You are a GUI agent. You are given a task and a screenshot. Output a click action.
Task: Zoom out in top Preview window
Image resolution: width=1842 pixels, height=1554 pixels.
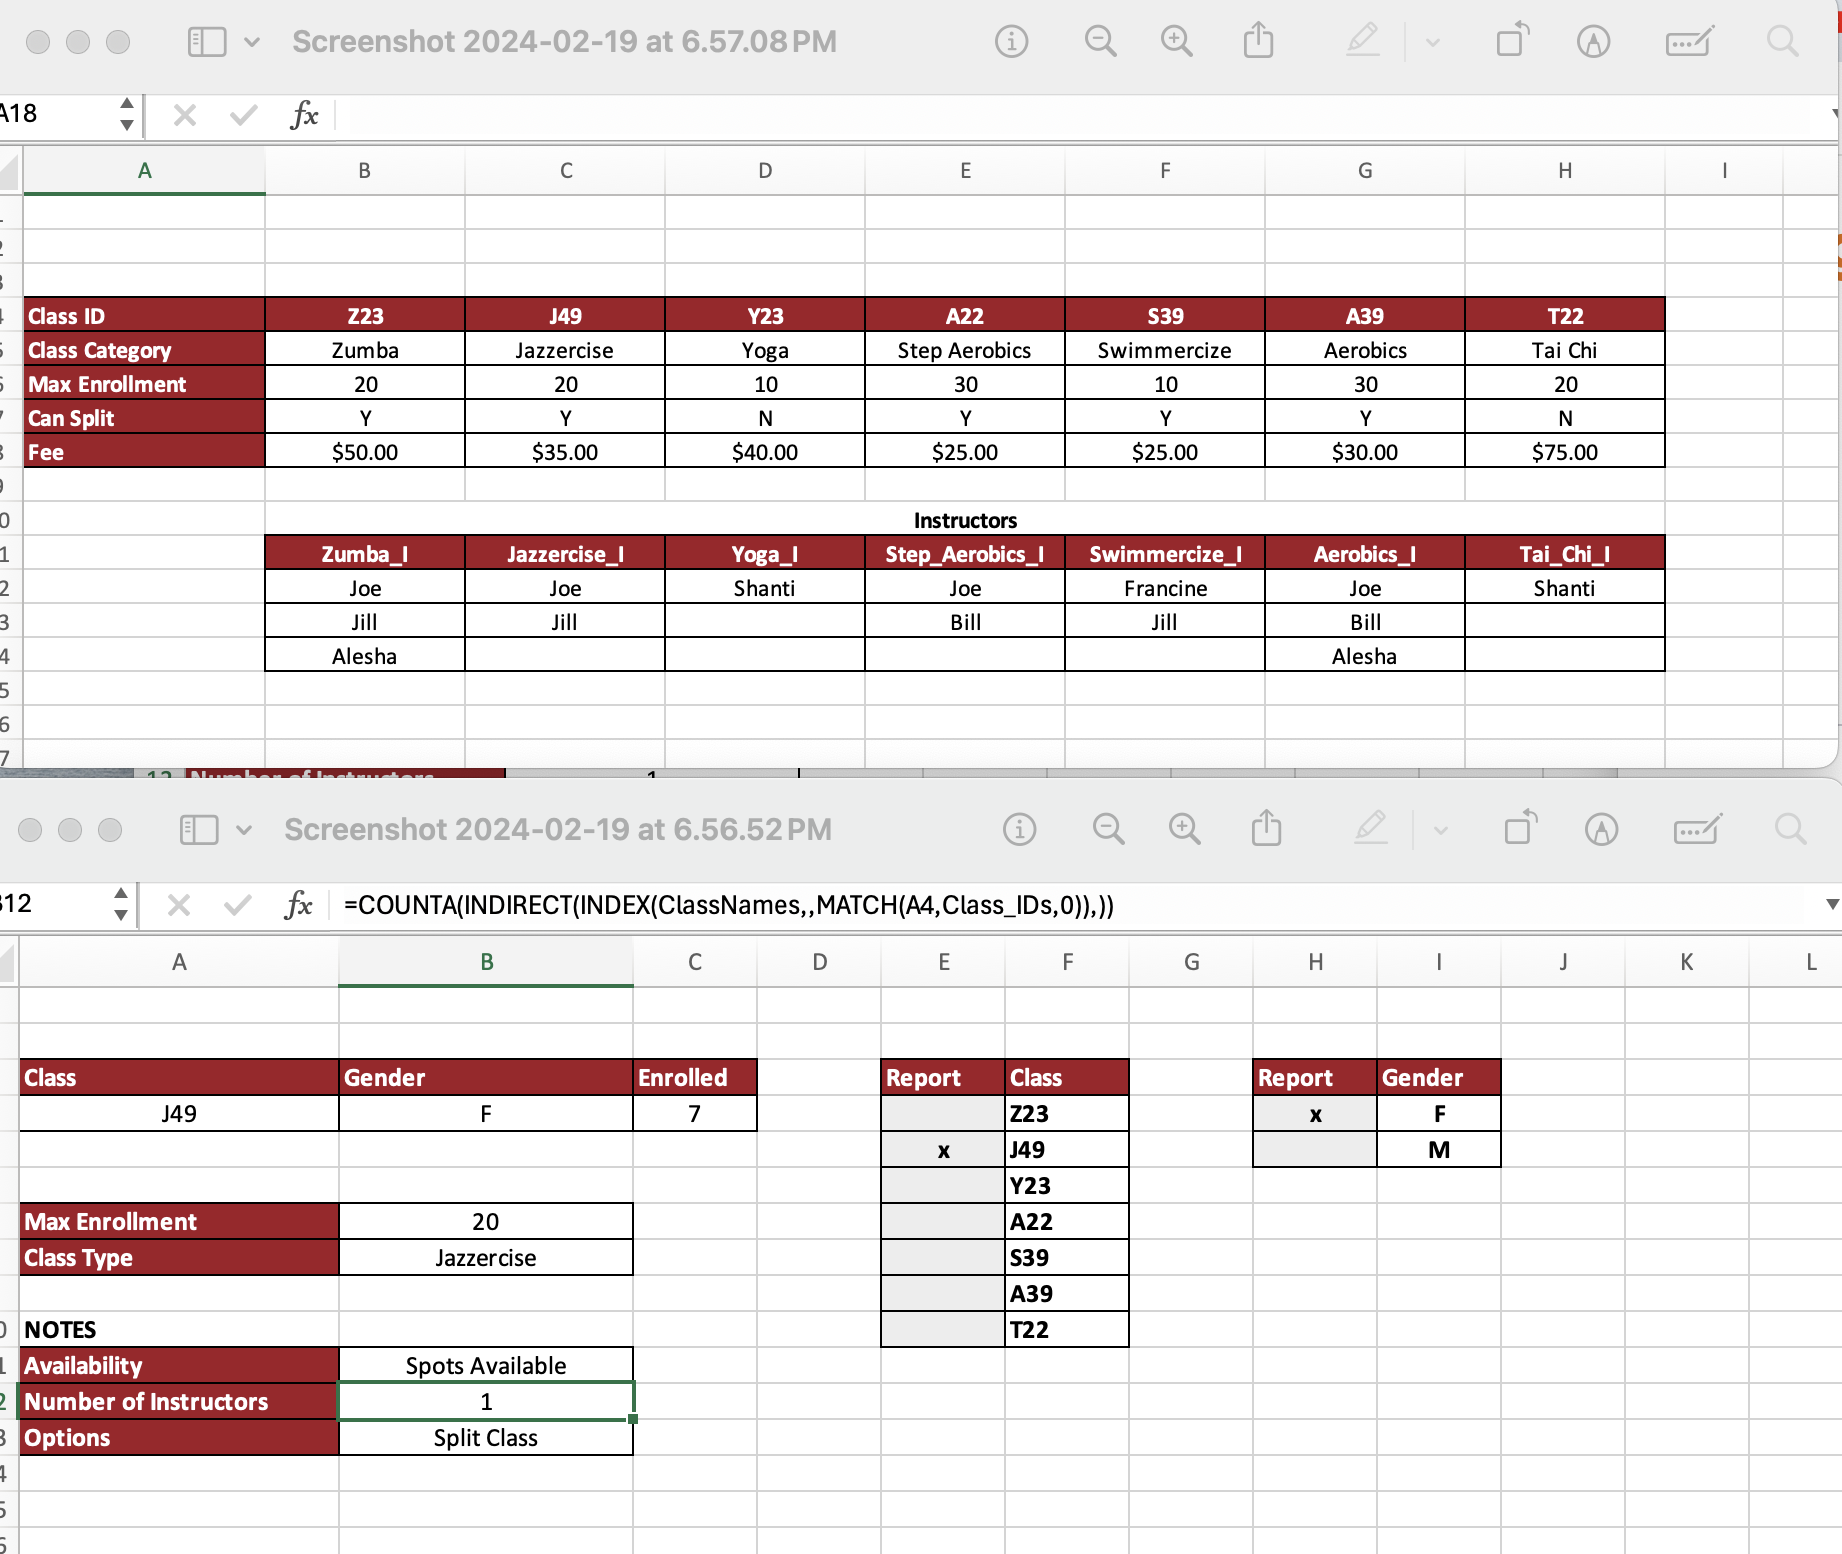1100,42
